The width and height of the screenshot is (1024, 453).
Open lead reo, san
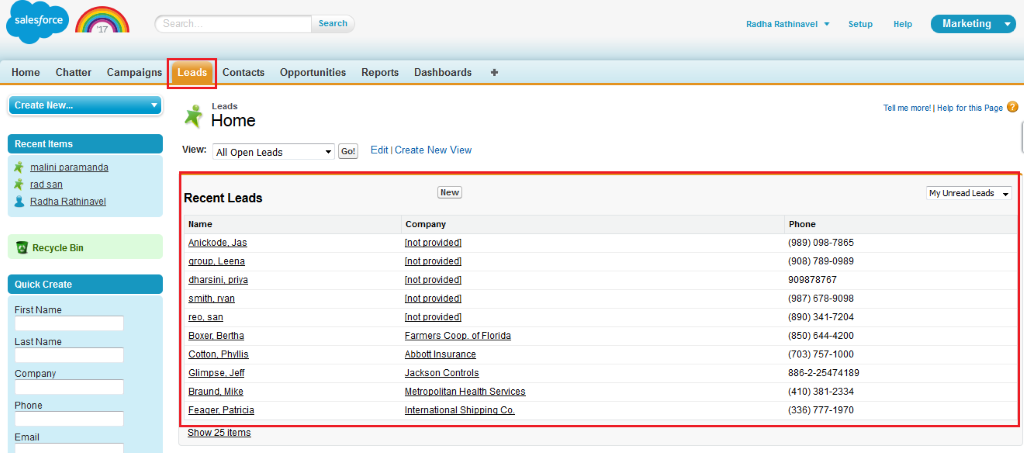pyautogui.click(x=206, y=317)
